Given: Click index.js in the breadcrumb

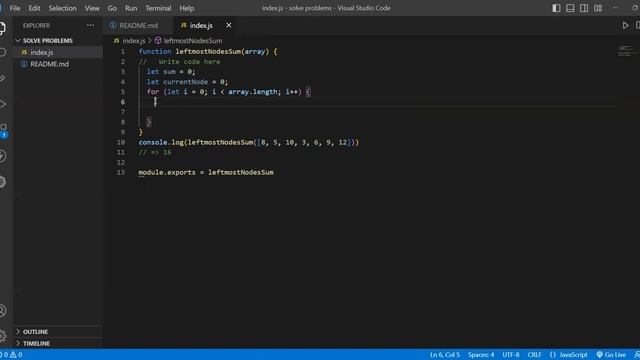Looking at the screenshot, I should pyautogui.click(x=134, y=41).
